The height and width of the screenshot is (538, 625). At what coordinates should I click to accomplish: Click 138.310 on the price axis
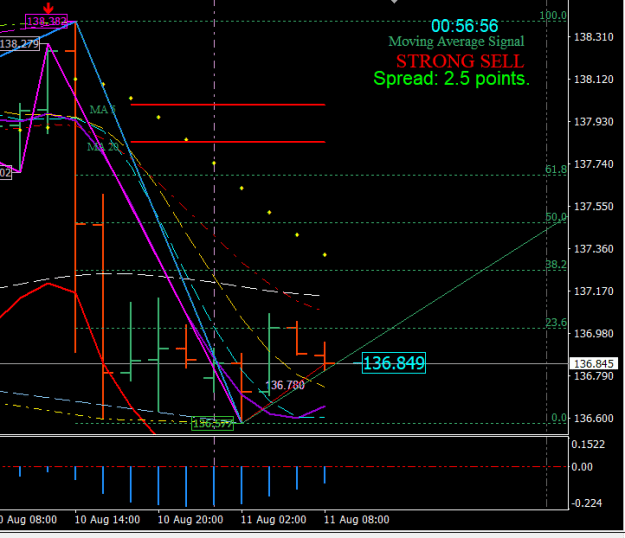coord(593,37)
